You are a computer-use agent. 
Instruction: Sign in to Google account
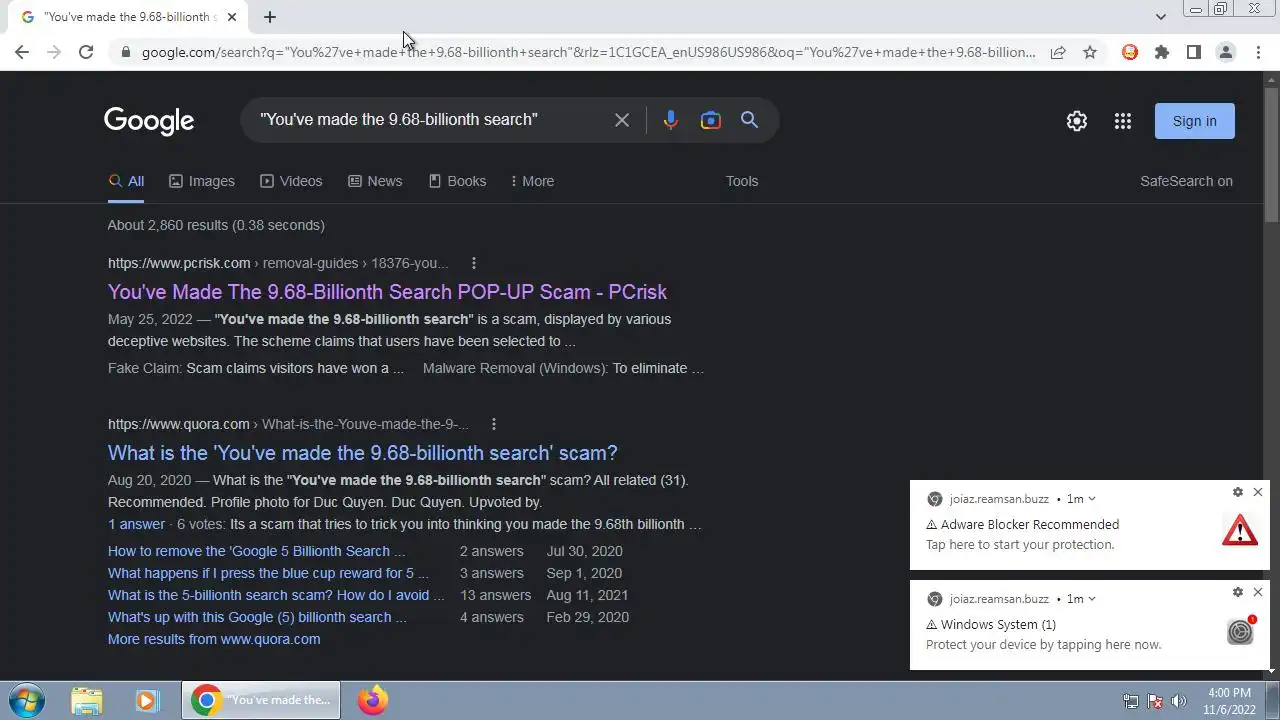(1195, 121)
